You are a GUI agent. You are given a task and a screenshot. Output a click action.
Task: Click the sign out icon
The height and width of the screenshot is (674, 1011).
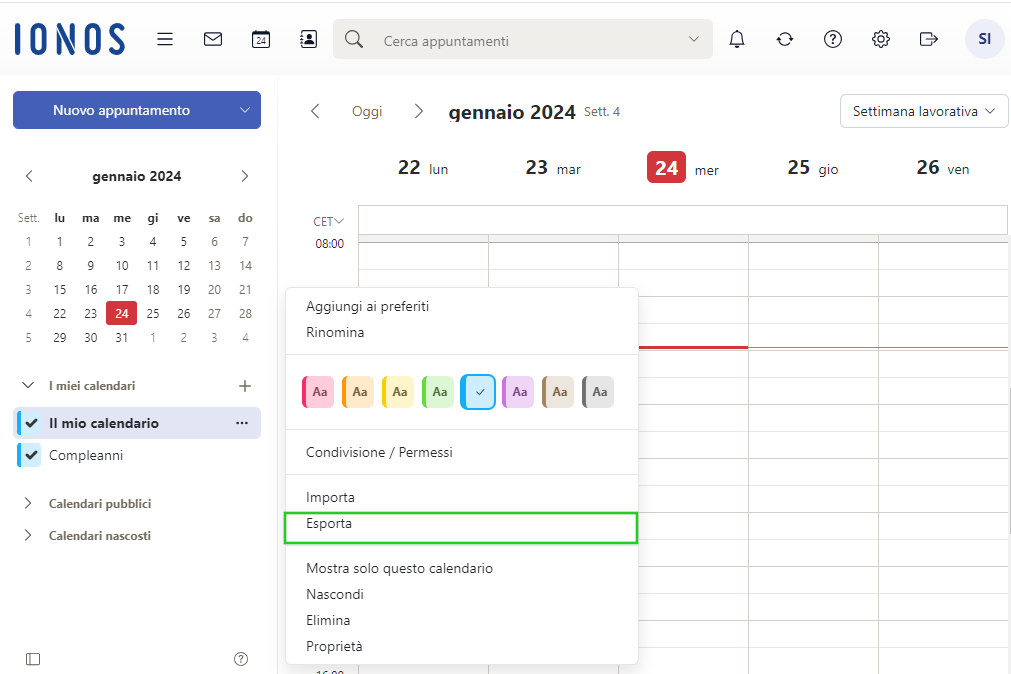pyautogui.click(x=929, y=40)
